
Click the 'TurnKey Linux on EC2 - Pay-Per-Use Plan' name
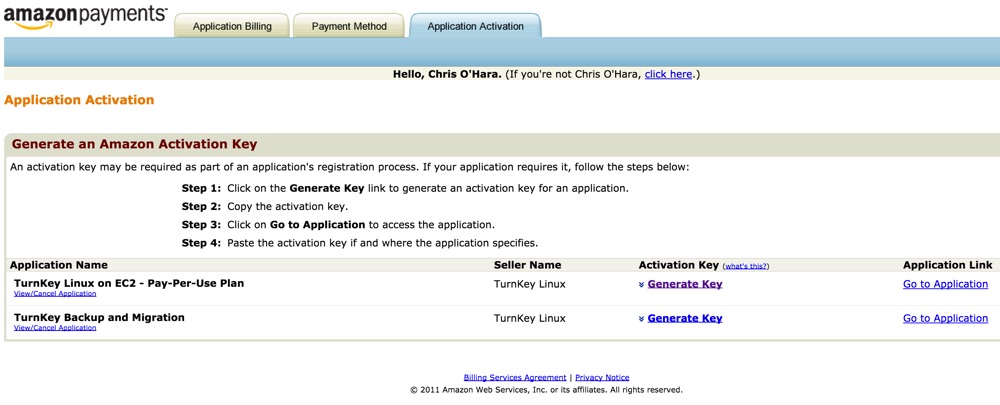point(129,283)
